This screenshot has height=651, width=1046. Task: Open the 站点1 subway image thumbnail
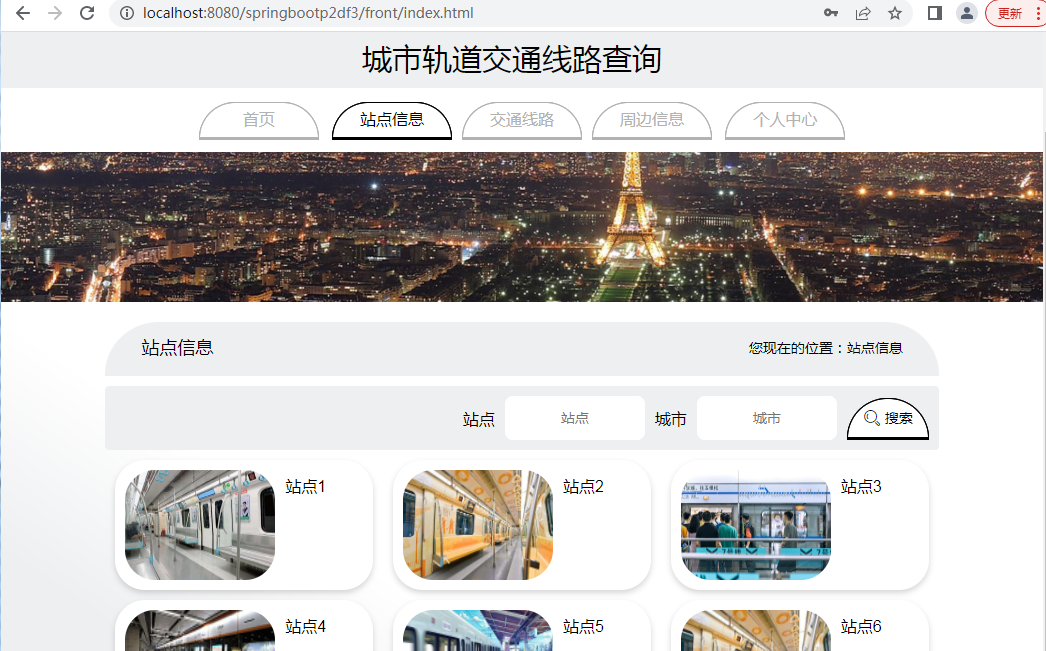pos(199,524)
